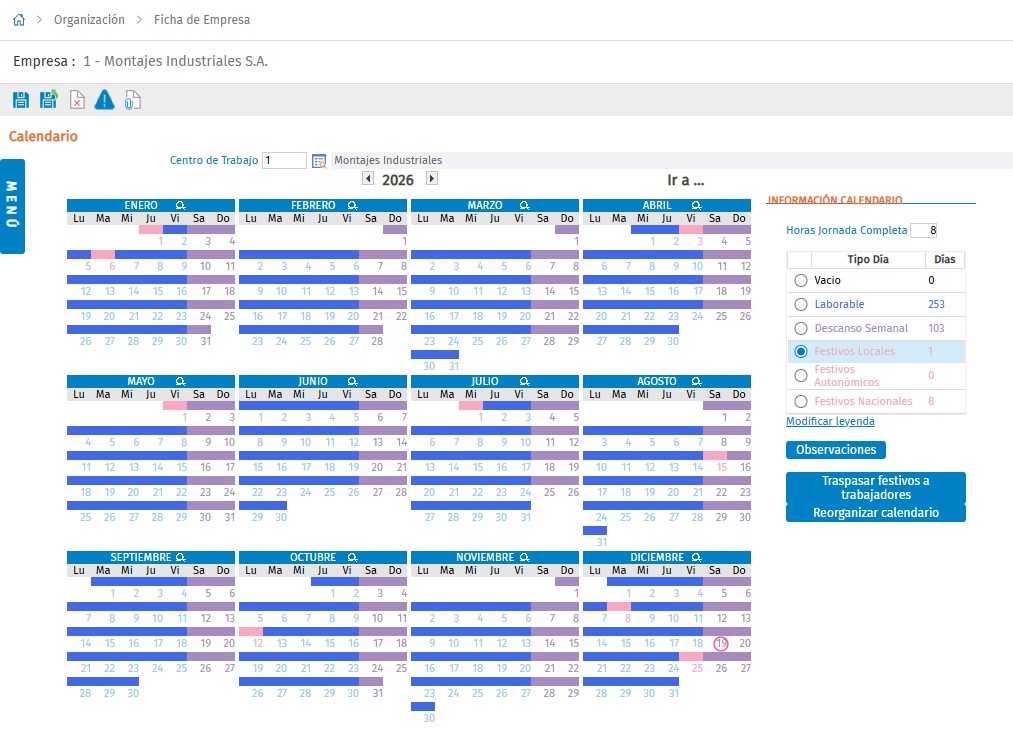Click Montajes Industriales work center name
Screen dimensions: 1013x729
(x=388, y=160)
